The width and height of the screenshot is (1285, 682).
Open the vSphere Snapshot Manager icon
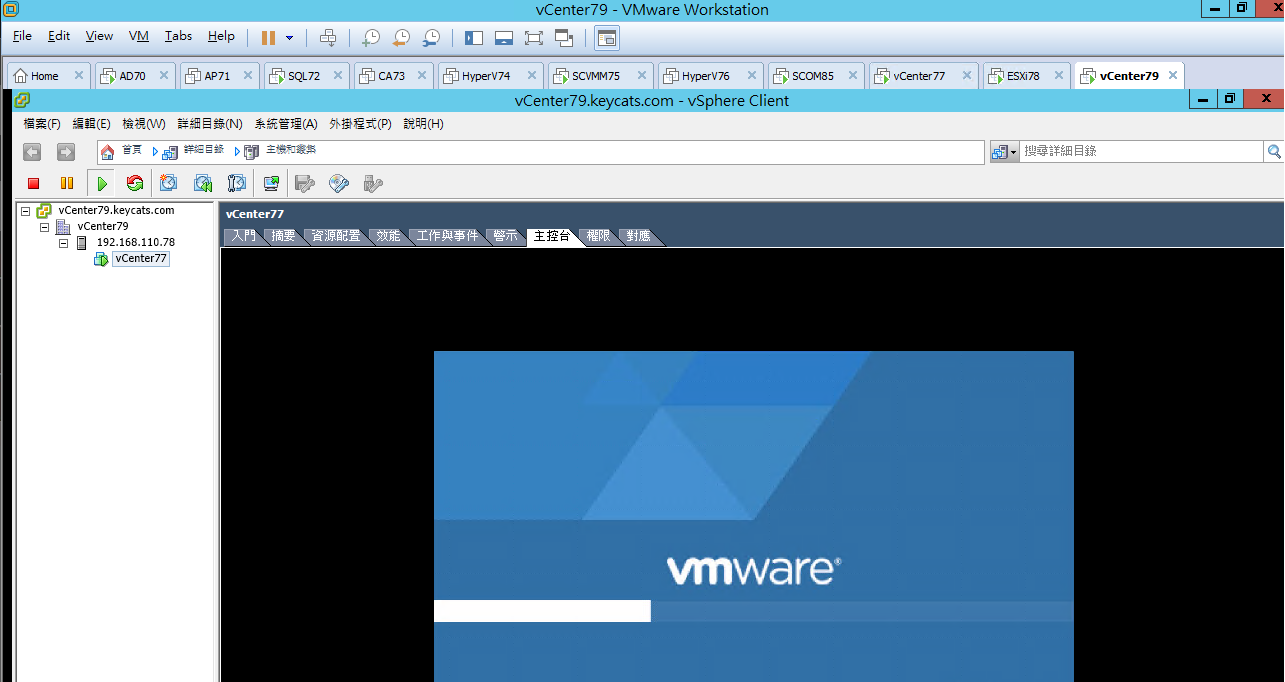tap(237, 183)
